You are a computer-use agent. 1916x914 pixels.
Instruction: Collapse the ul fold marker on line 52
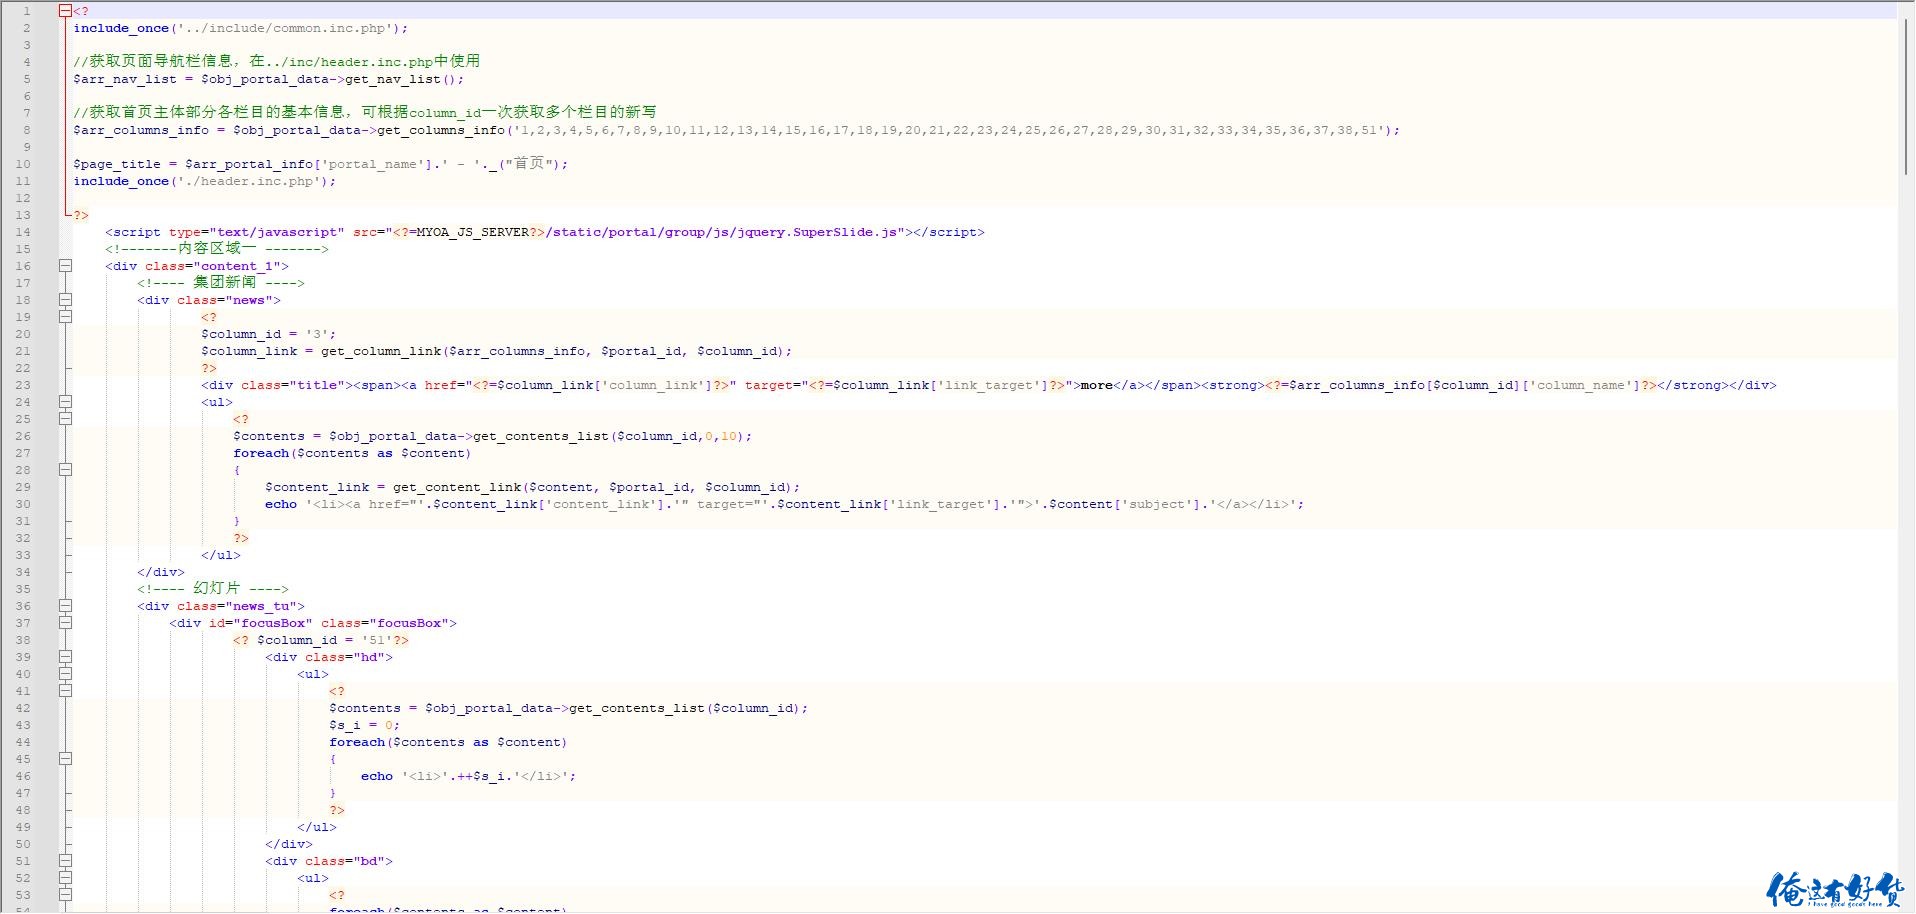(x=65, y=878)
